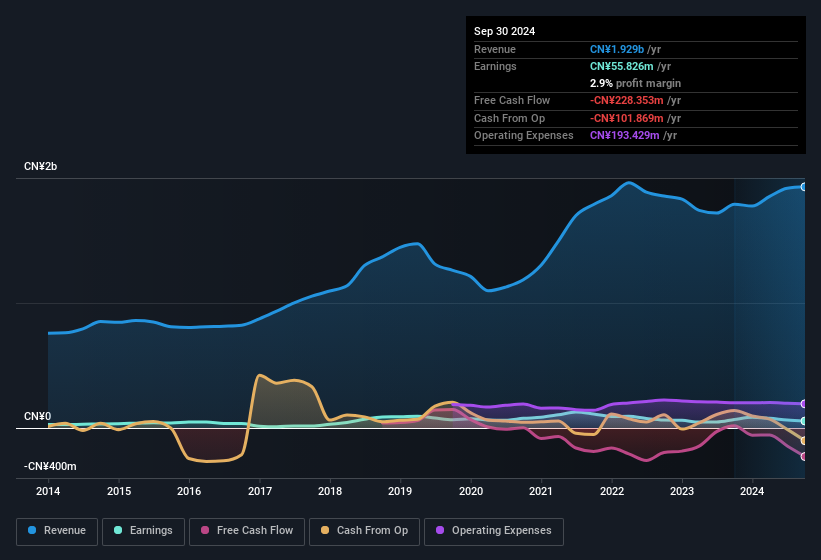Toggle the Earnings series in legend
Image resolution: width=821 pixels, height=560 pixels.
[143, 531]
